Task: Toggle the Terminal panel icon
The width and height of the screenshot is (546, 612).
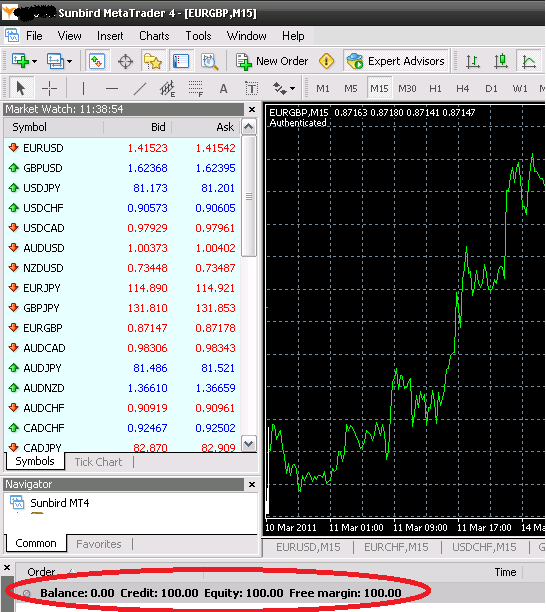Action: pos(181,61)
